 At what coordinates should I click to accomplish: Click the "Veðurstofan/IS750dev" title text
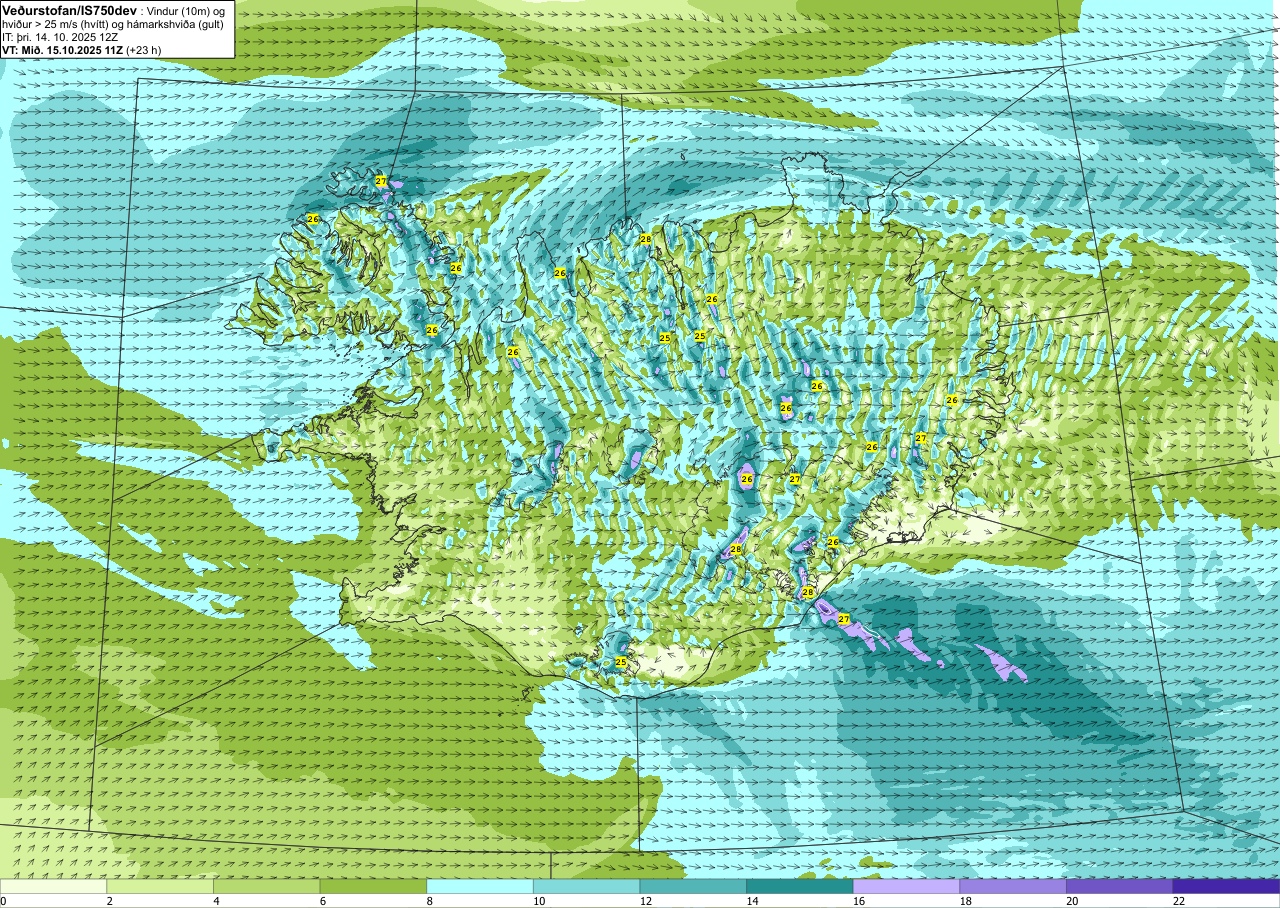[69, 10]
